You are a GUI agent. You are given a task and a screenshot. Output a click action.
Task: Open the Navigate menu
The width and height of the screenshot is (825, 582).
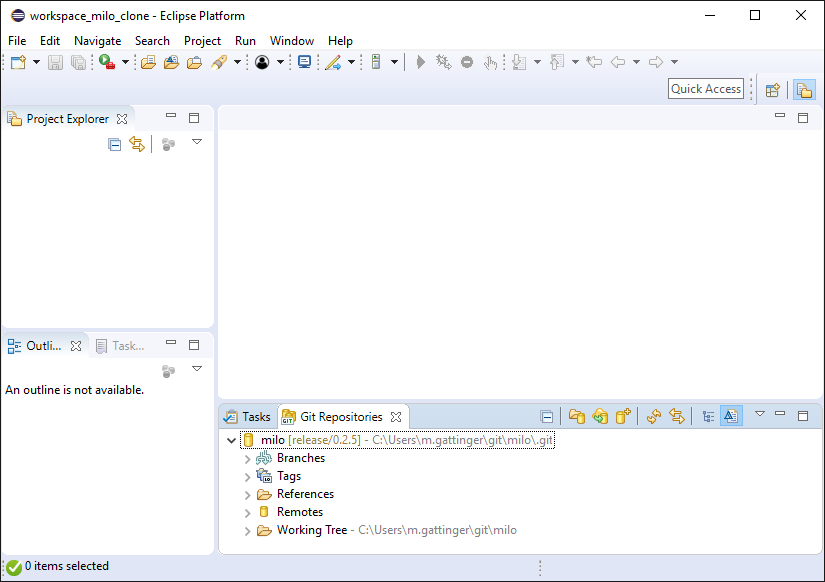[x=97, y=41]
